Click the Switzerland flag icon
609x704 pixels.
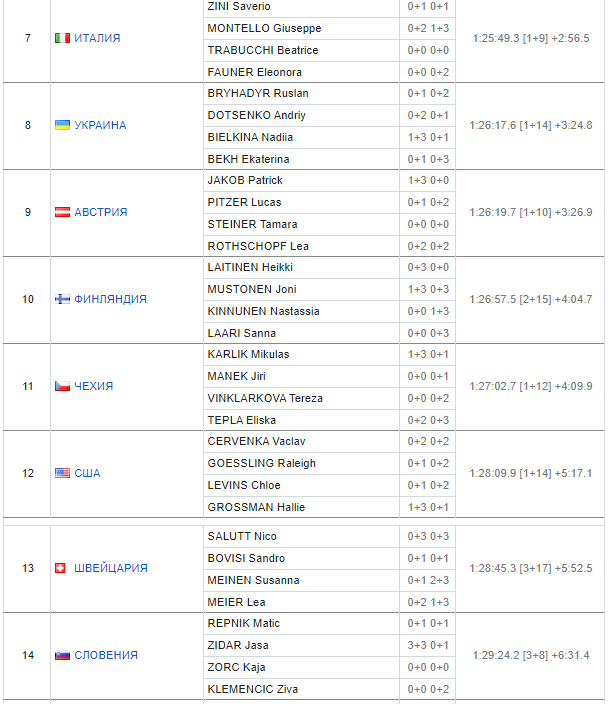(62, 568)
